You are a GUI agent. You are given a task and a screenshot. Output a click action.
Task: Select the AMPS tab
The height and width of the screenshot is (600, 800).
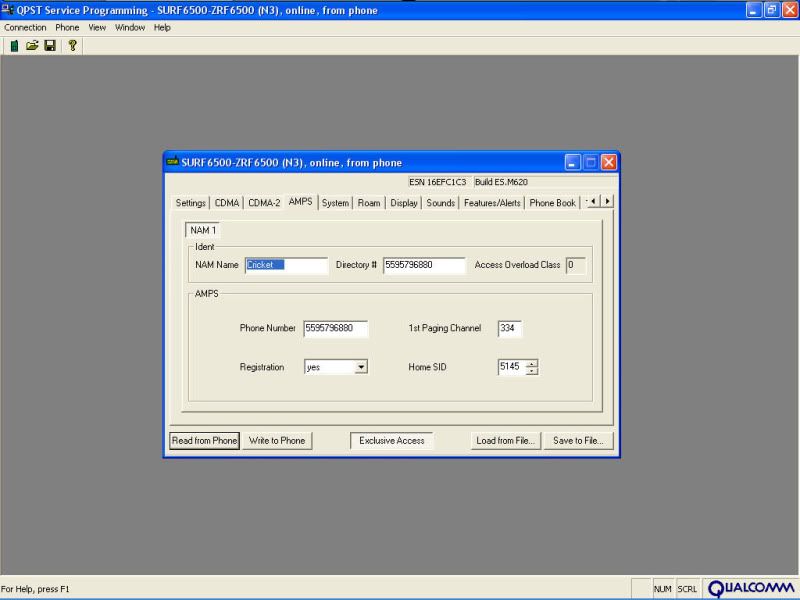coord(301,202)
